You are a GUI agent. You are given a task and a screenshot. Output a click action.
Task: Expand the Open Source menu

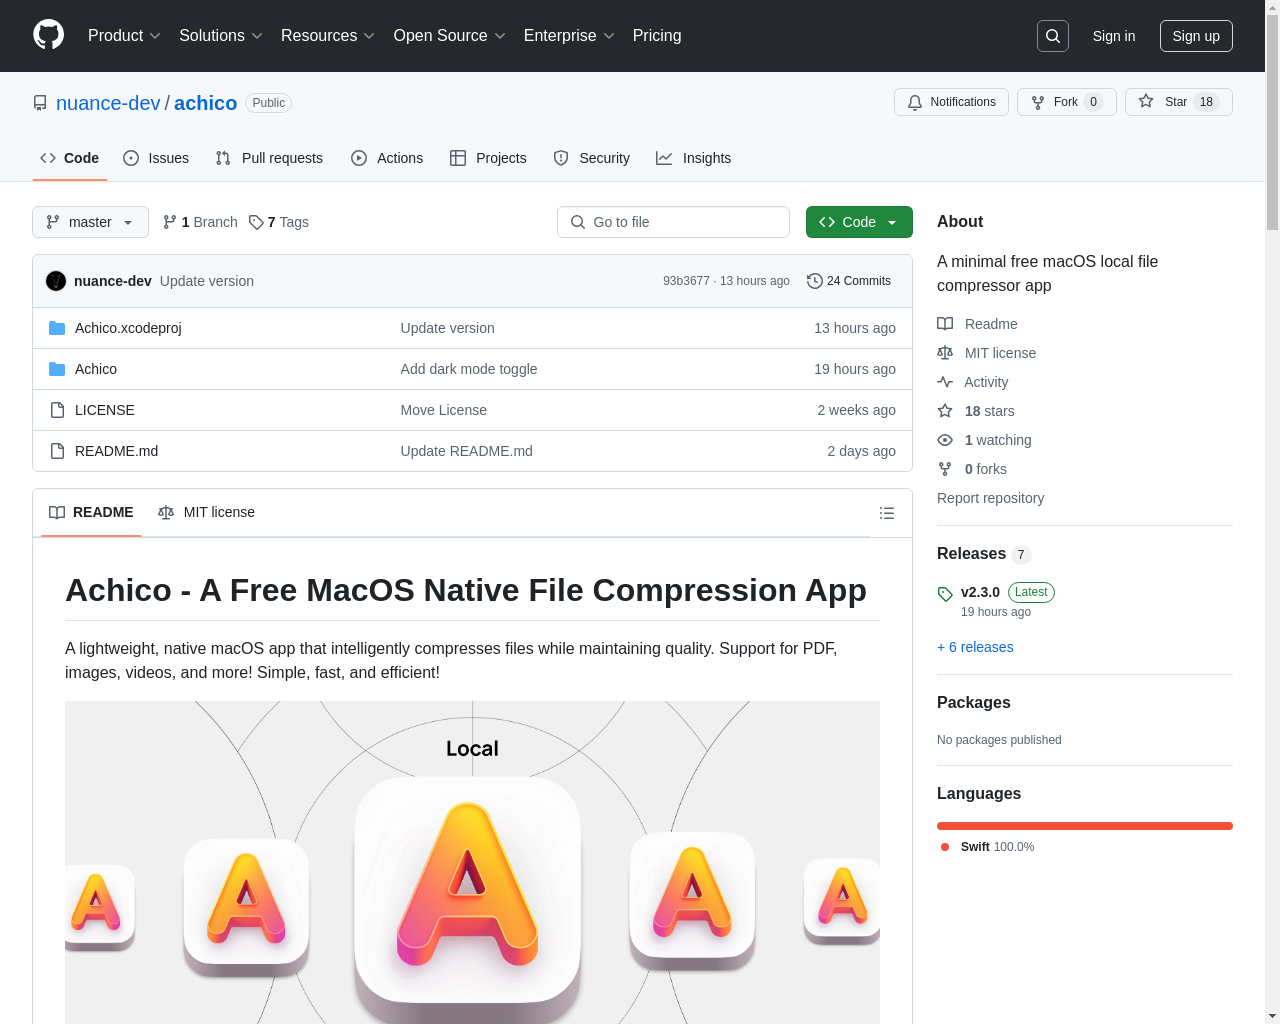click(450, 36)
